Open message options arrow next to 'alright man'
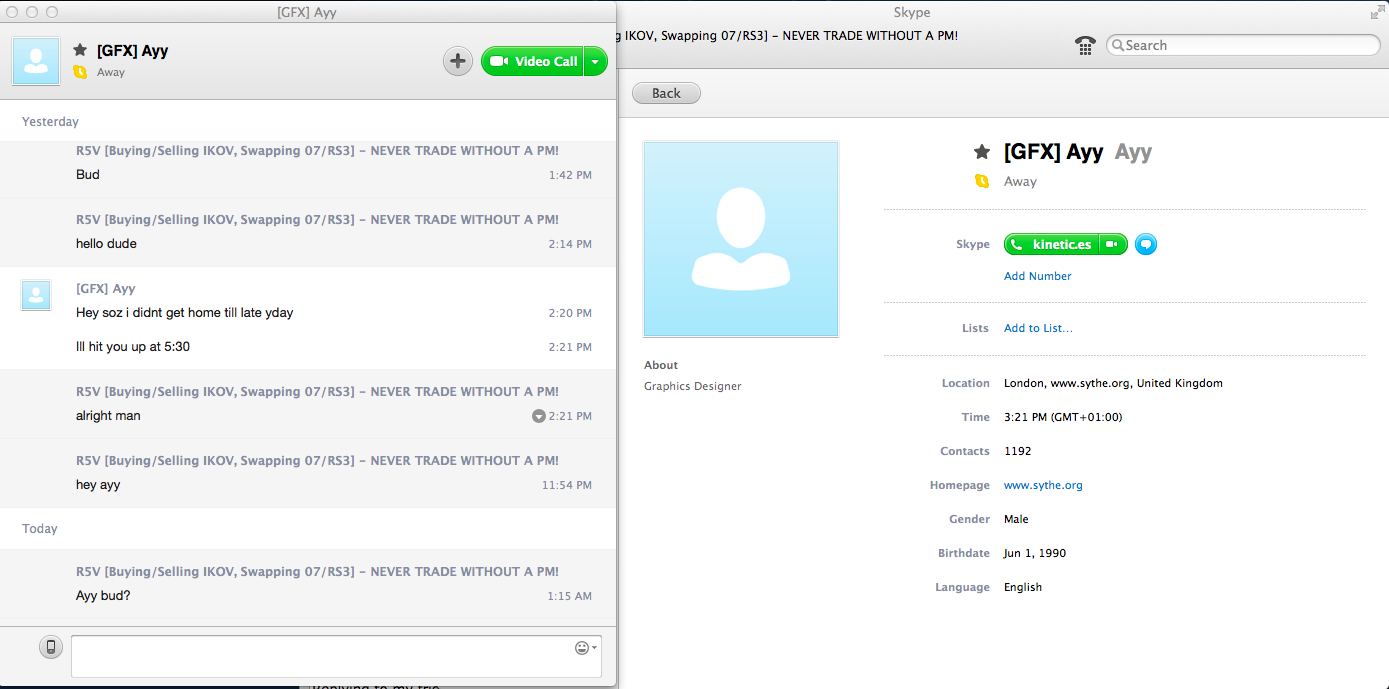Screen dimensions: 1389x689 539,416
